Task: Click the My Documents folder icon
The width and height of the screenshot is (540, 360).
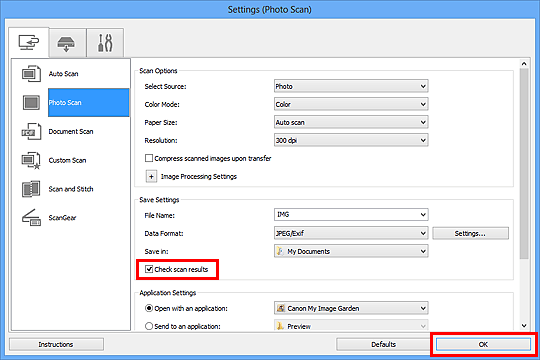Action: pyautogui.click(x=280, y=251)
